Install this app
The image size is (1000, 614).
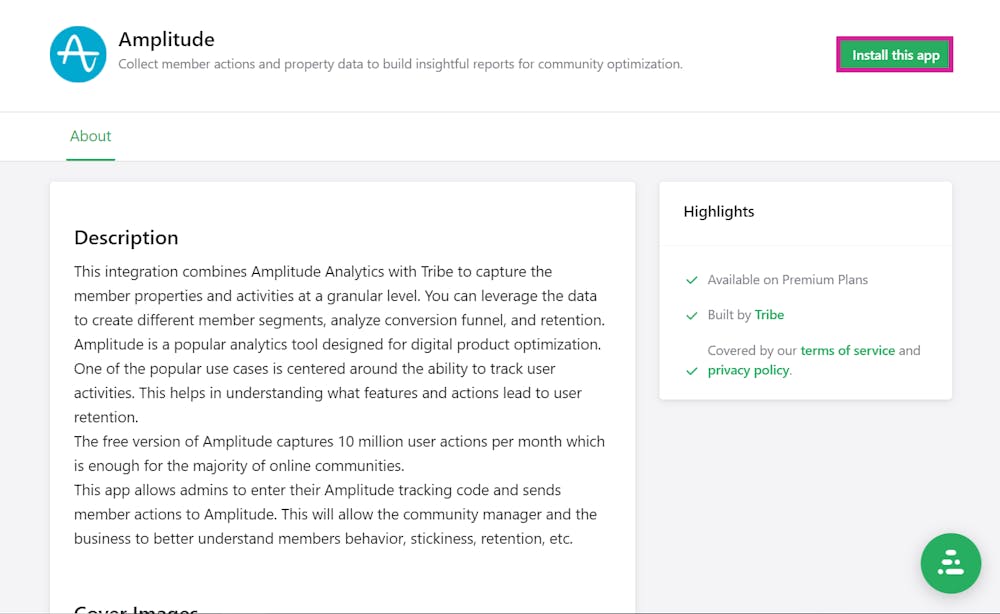click(x=895, y=55)
